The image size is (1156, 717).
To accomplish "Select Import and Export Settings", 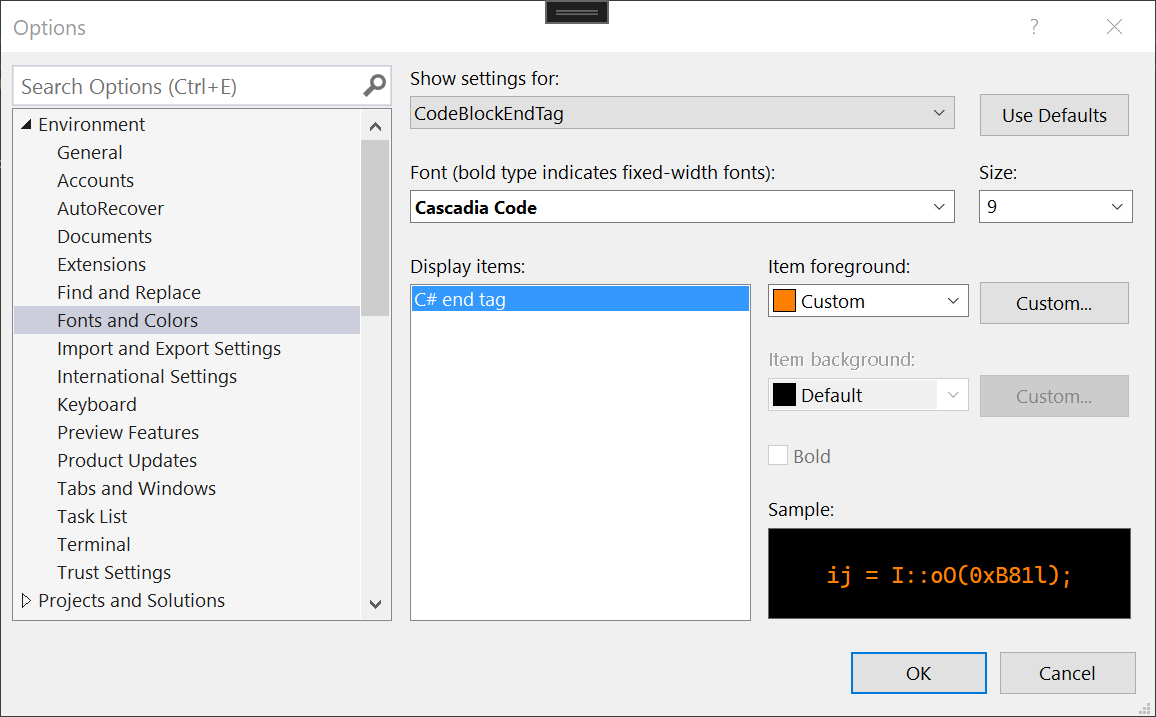I will tap(169, 349).
